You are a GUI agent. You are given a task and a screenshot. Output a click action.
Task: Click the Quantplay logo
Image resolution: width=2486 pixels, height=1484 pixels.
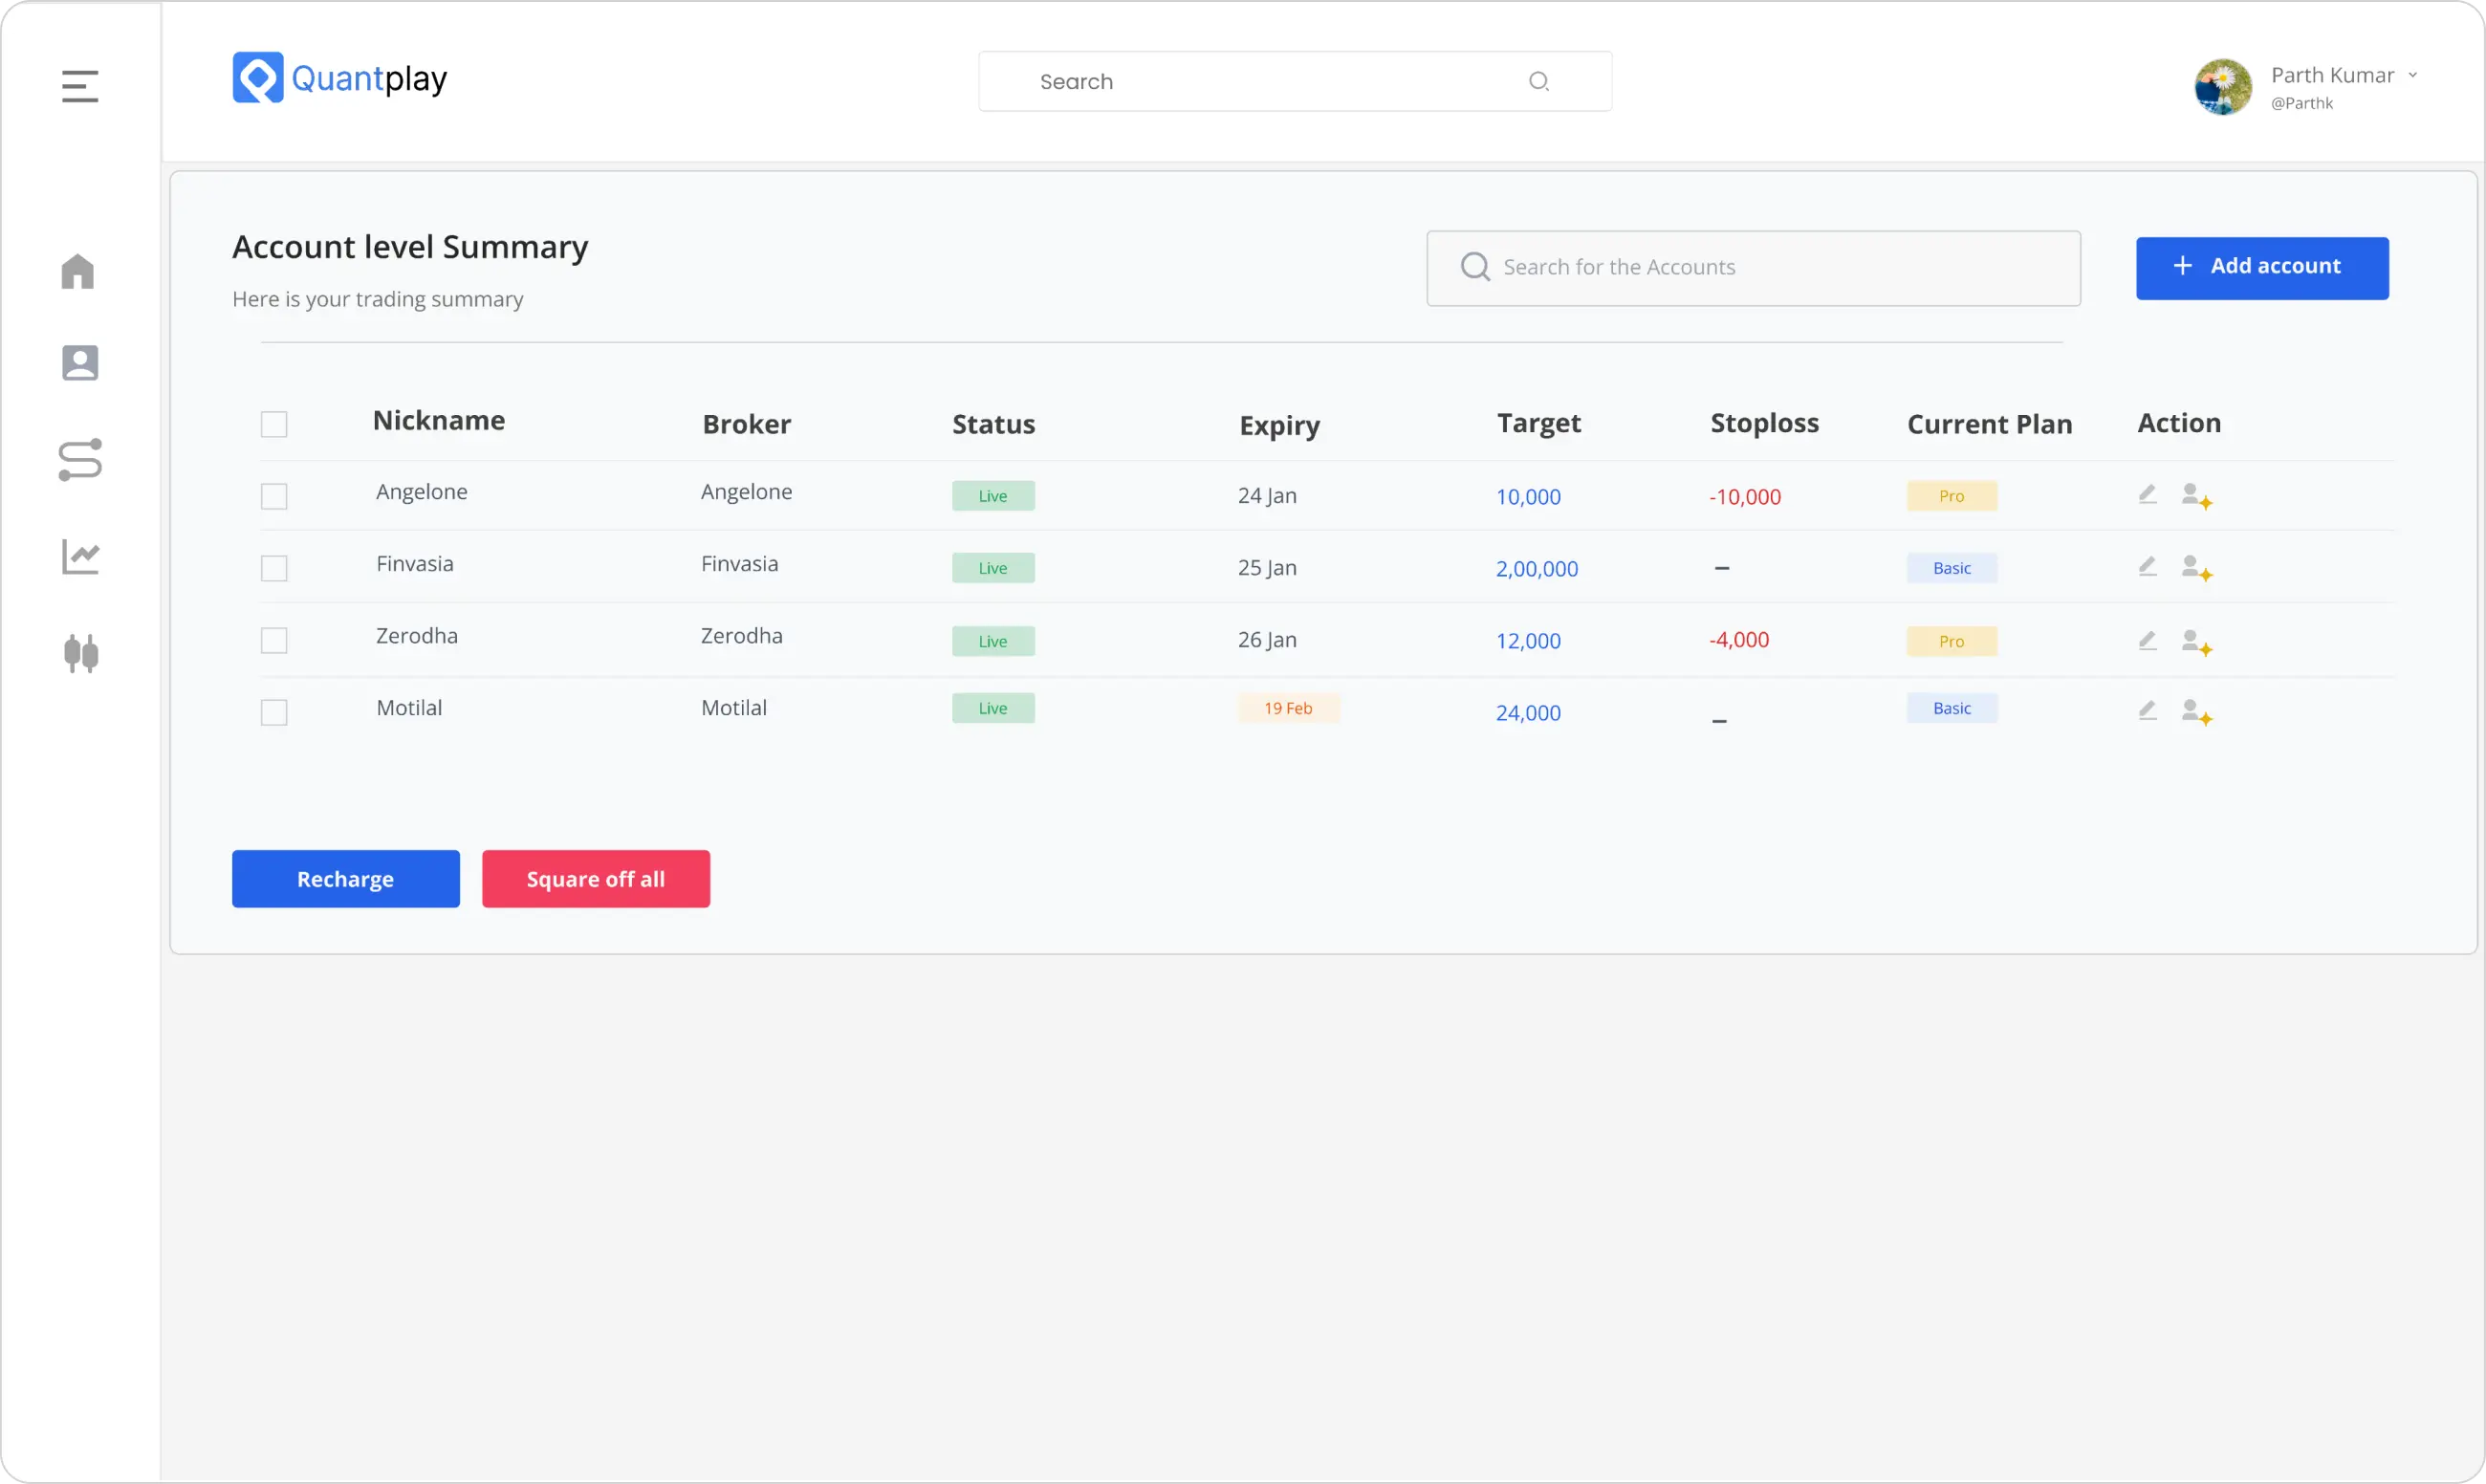(x=338, y=77)
